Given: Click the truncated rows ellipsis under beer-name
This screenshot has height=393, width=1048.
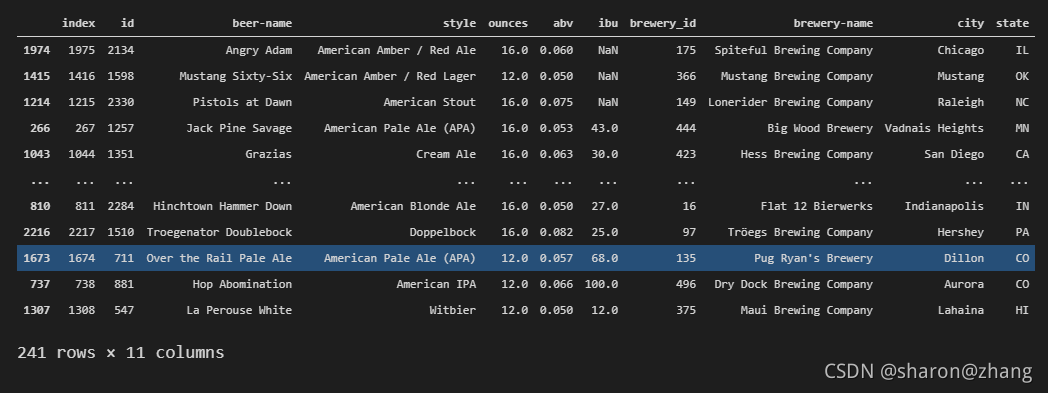Looking at the screenshot, I should [x=282, y=180].
